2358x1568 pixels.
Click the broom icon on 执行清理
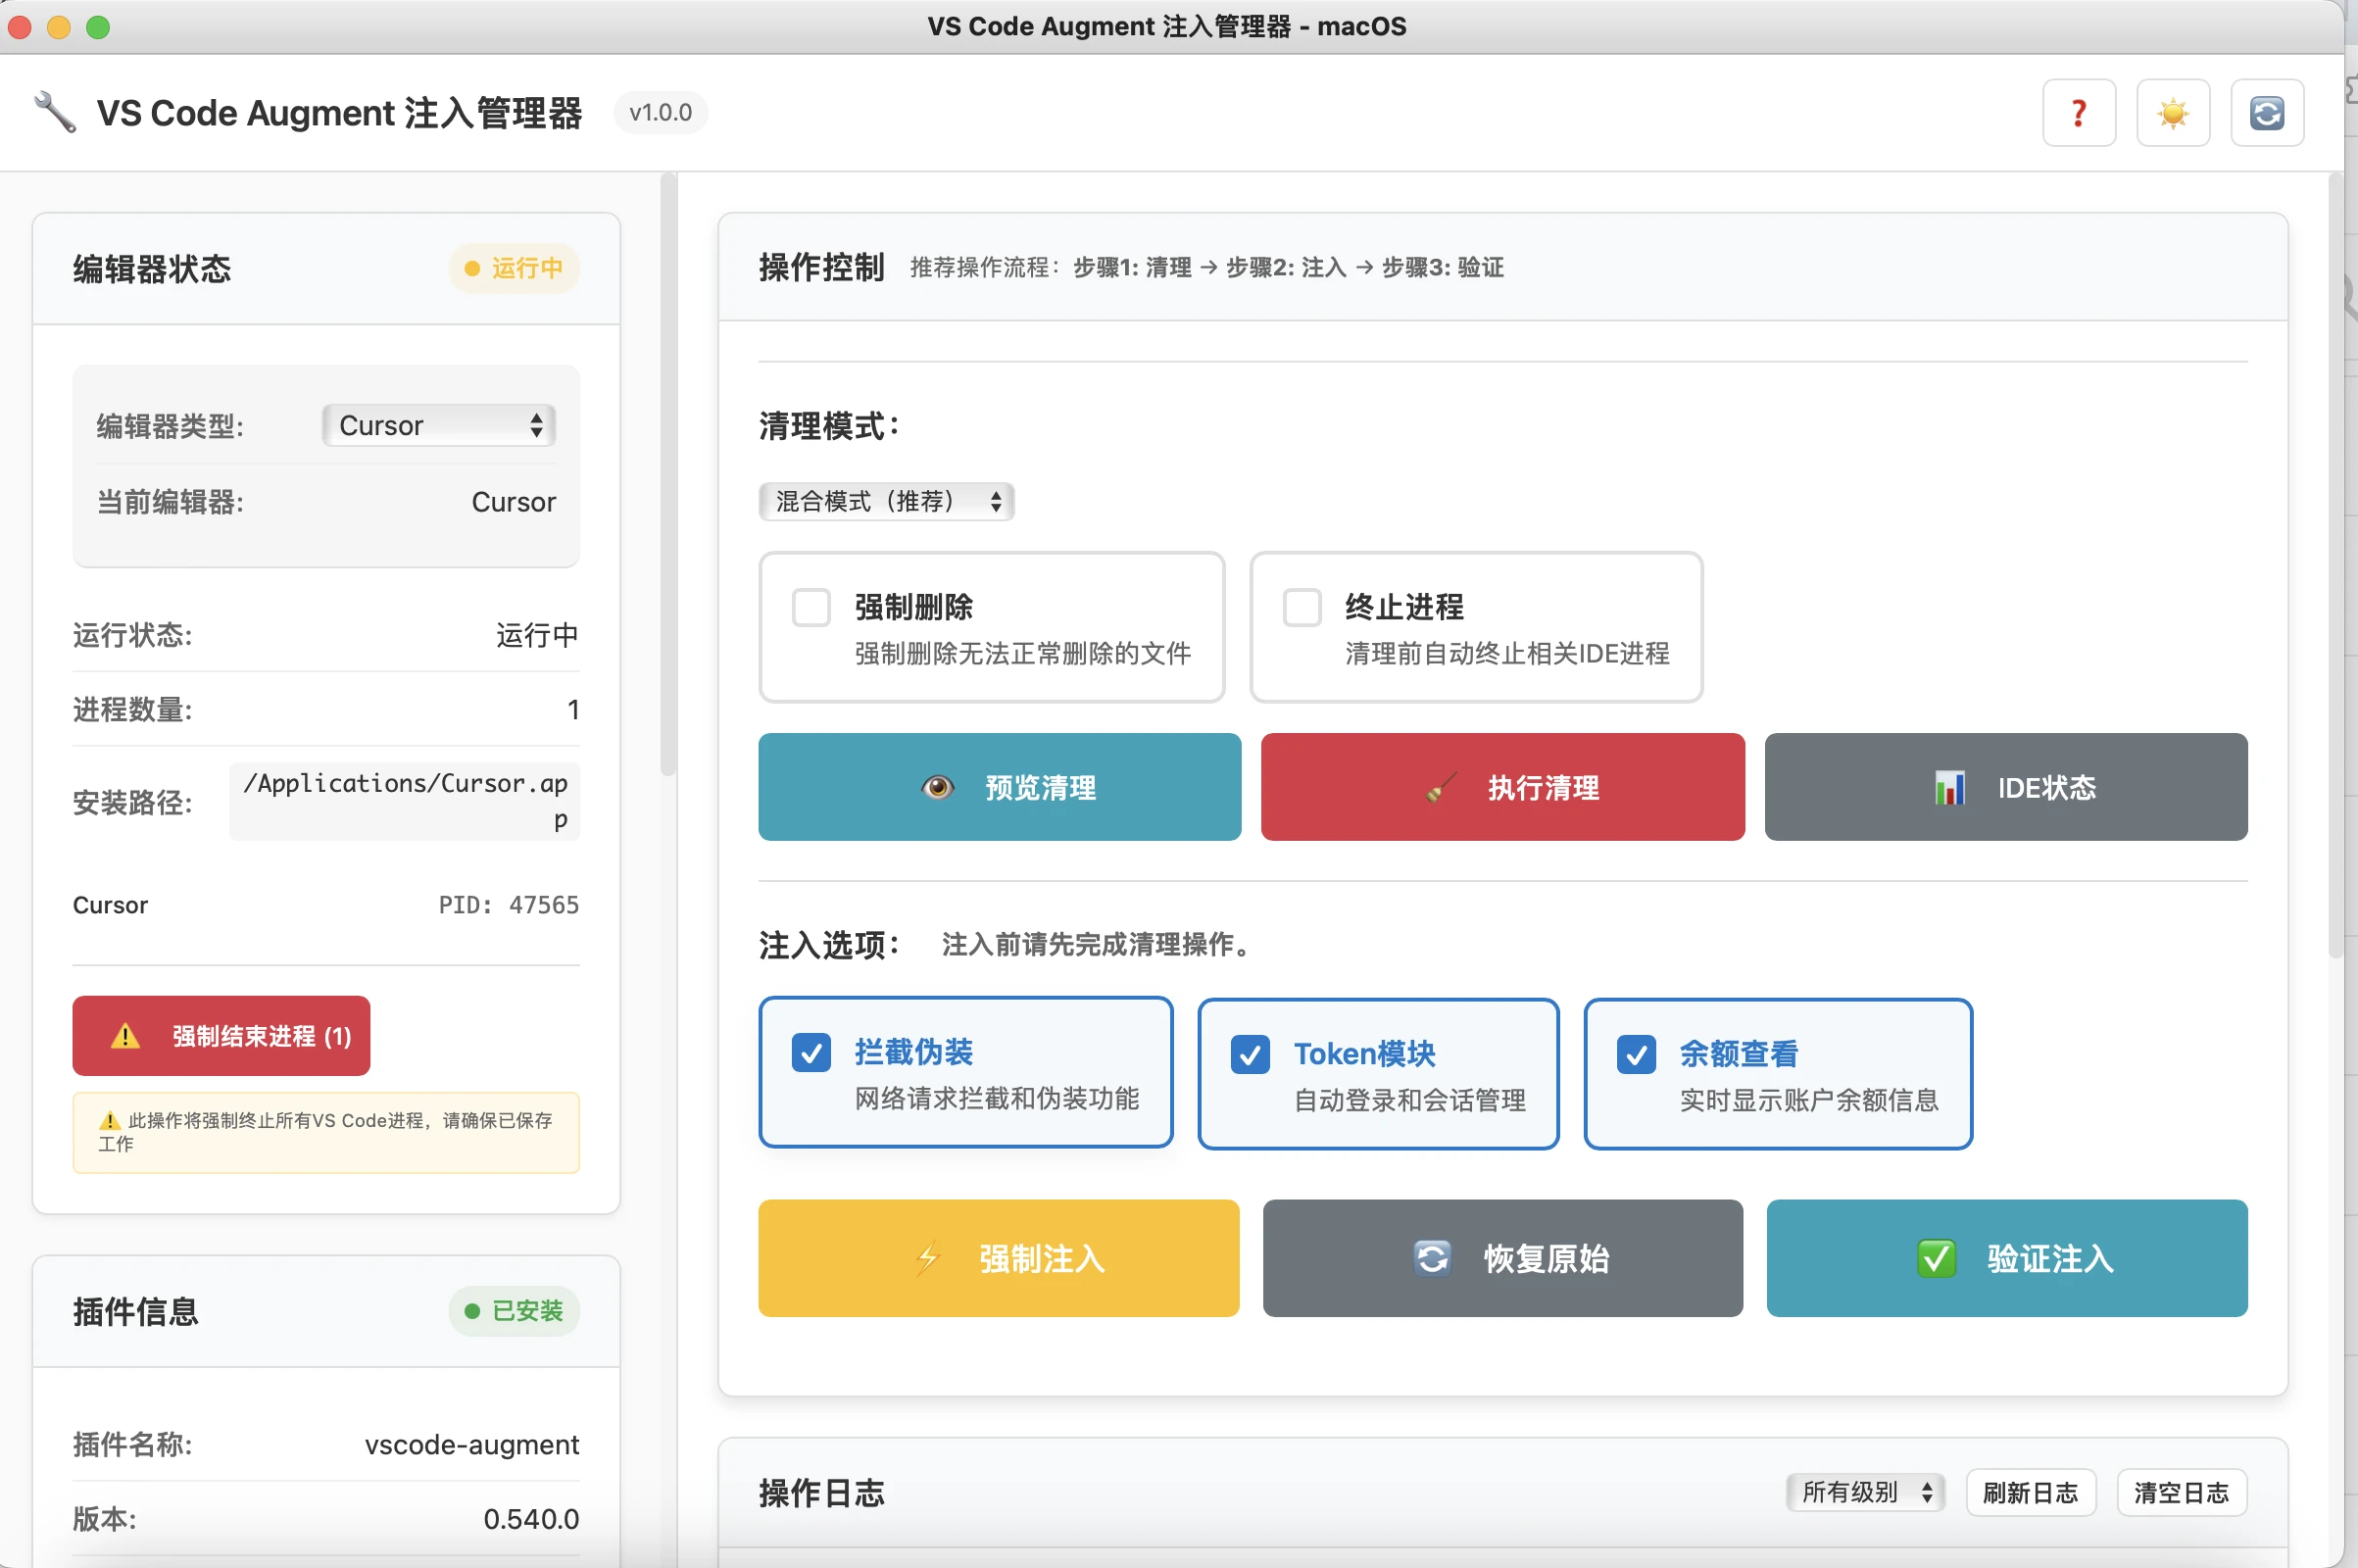tap(1440, 788)
